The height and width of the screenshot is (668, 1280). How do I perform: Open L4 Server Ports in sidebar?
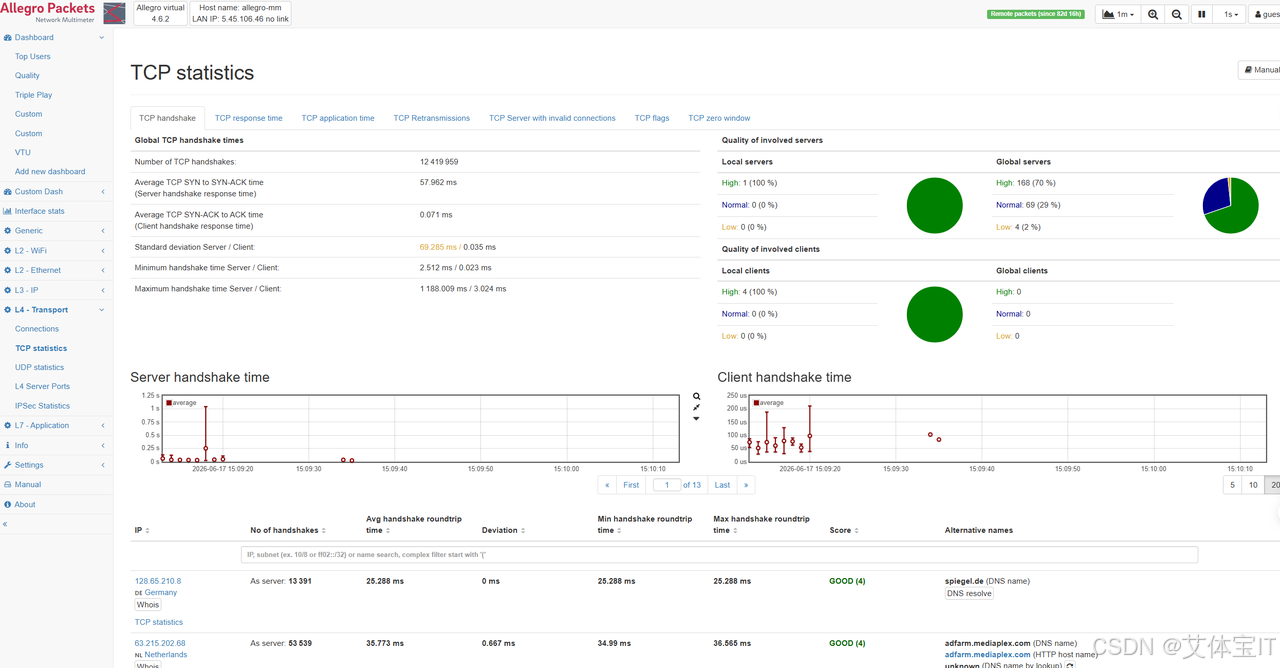click(42, 387)
